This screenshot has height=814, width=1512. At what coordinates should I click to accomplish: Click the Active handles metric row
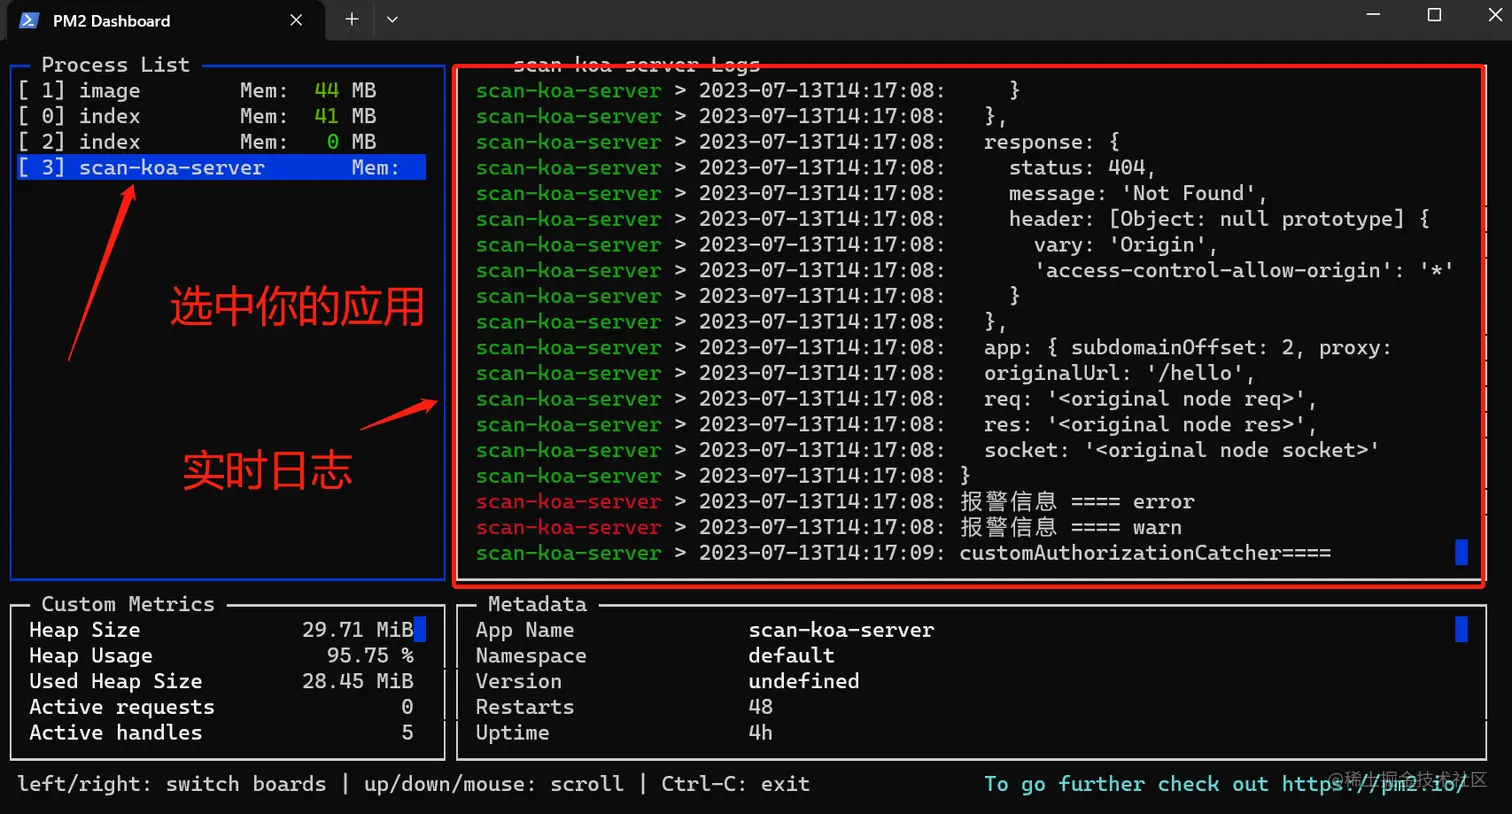(221, 733)
